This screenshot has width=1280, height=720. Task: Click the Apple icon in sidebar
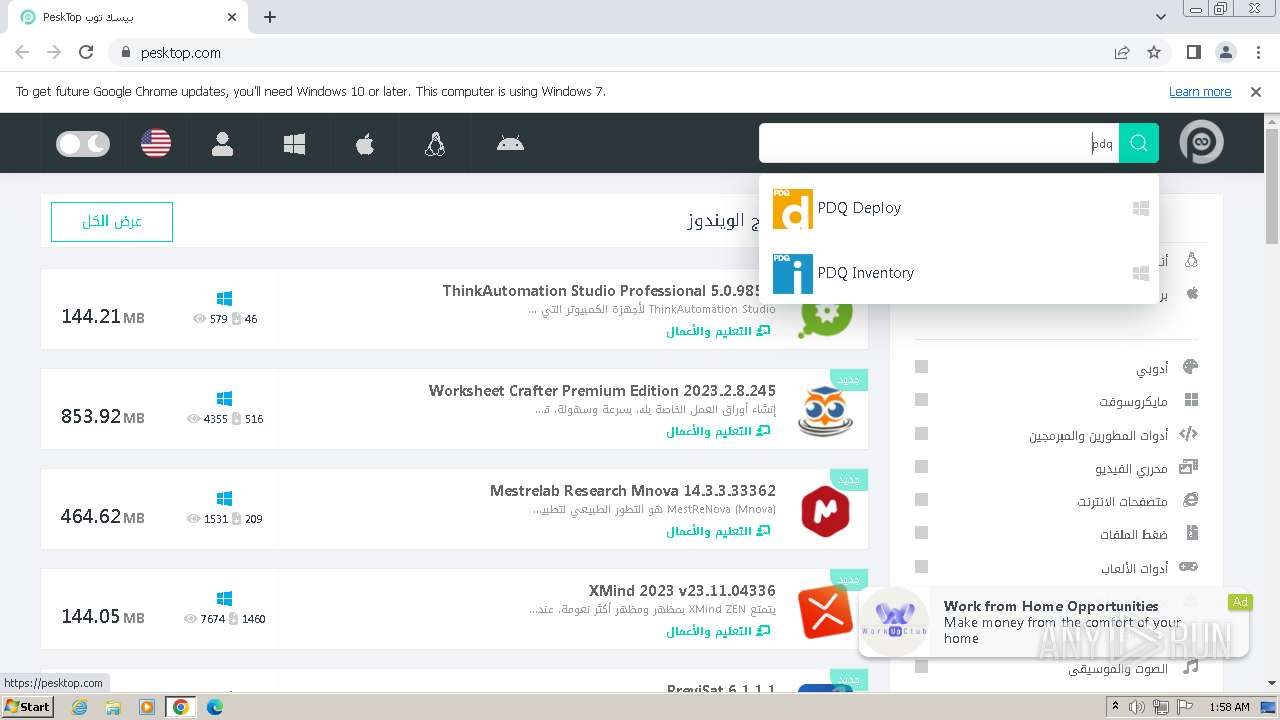[1191, 293]
